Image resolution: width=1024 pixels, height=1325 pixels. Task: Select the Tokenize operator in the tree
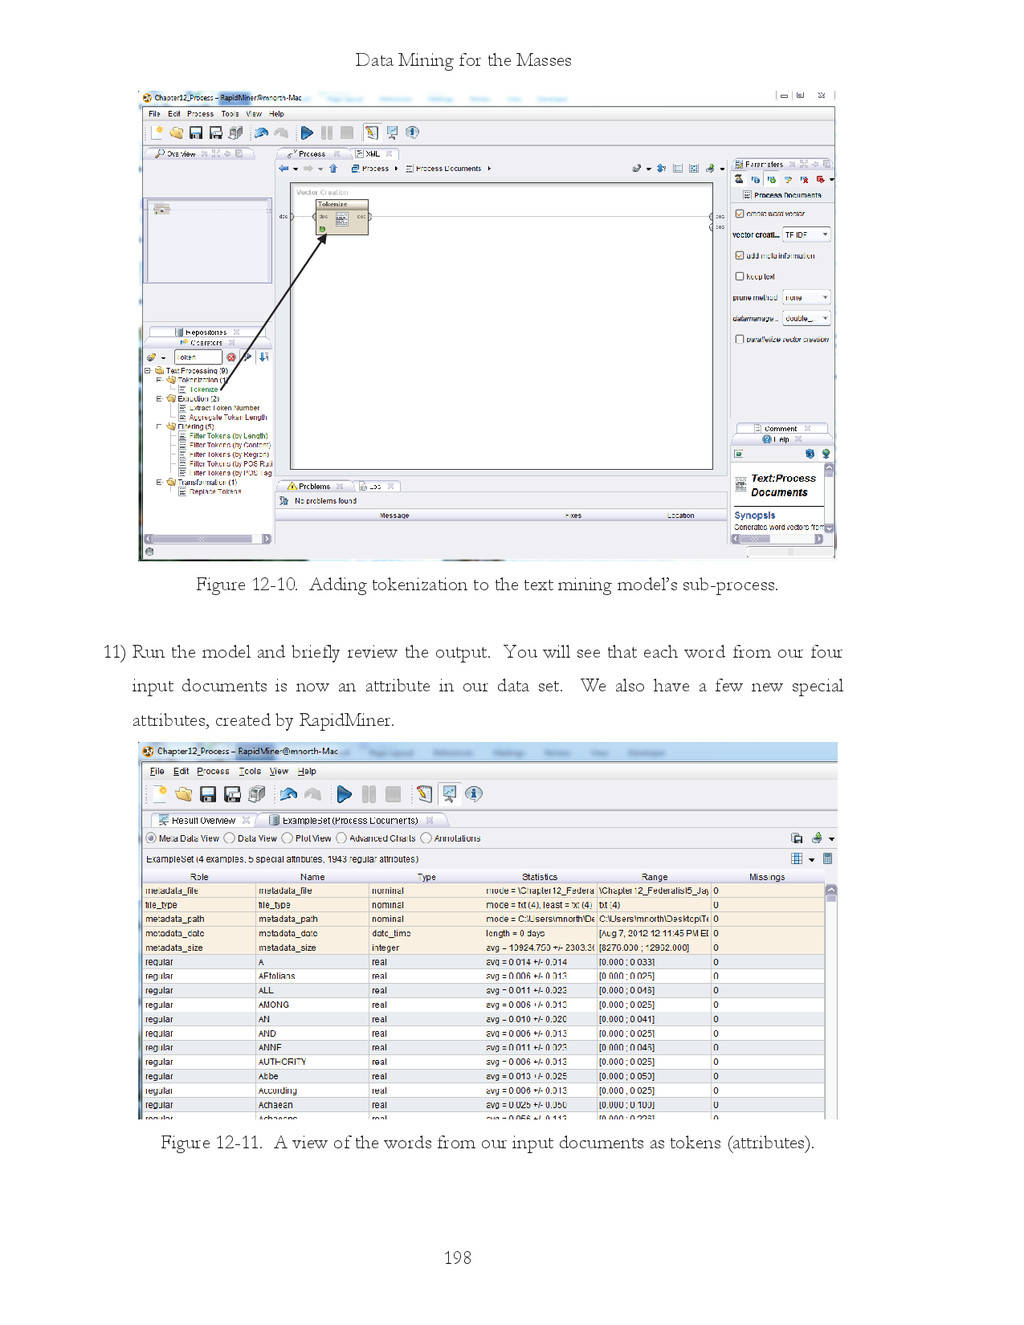pos(204,390)
